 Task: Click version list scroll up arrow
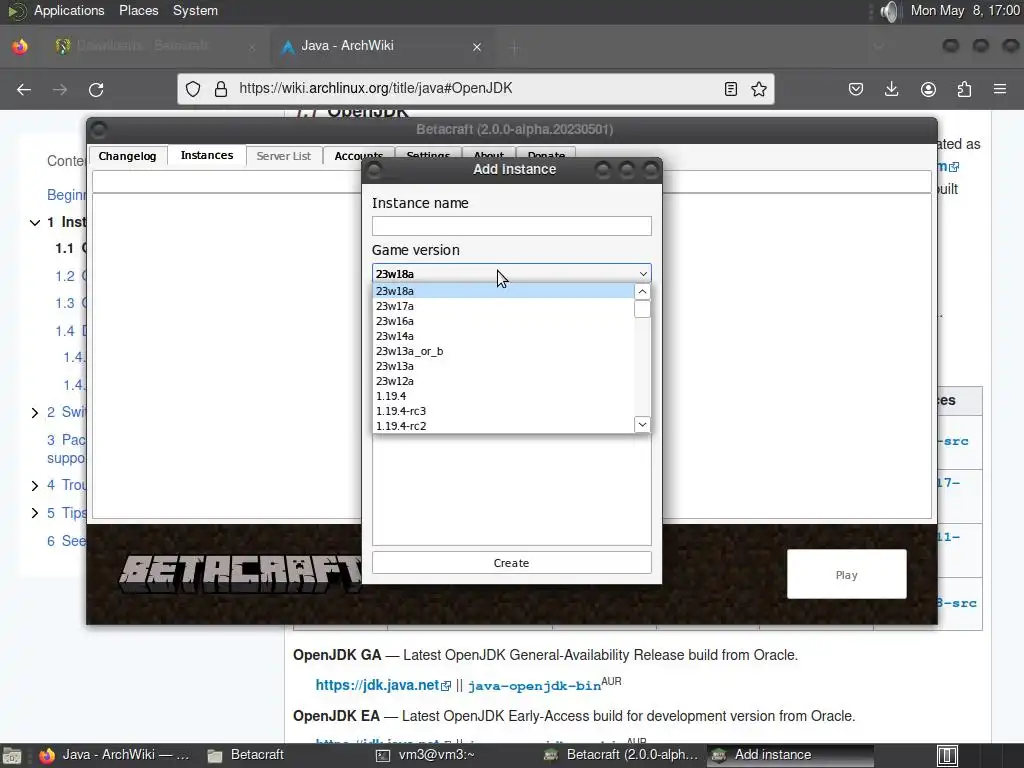(x=642, y=291)
